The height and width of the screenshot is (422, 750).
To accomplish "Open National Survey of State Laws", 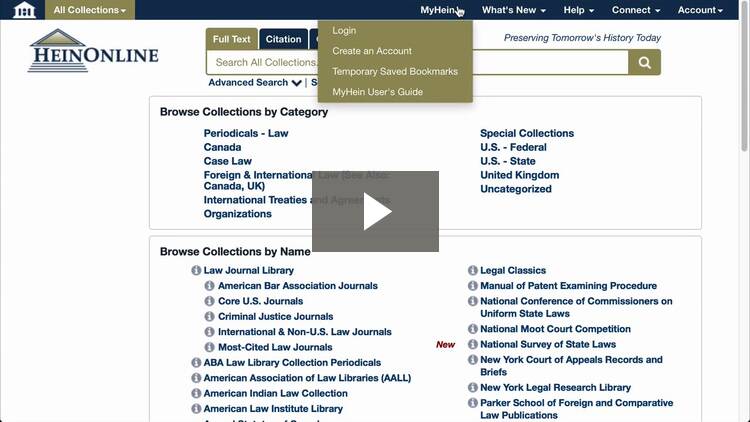I will tap(548, 344).
